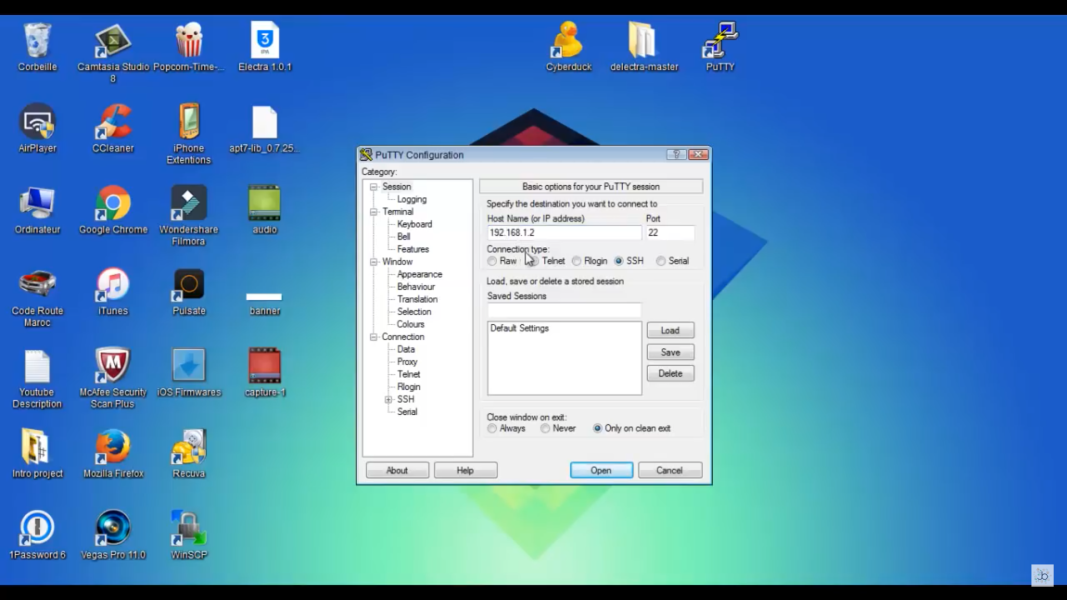Set close window on exit to Always

click(492, 428)
